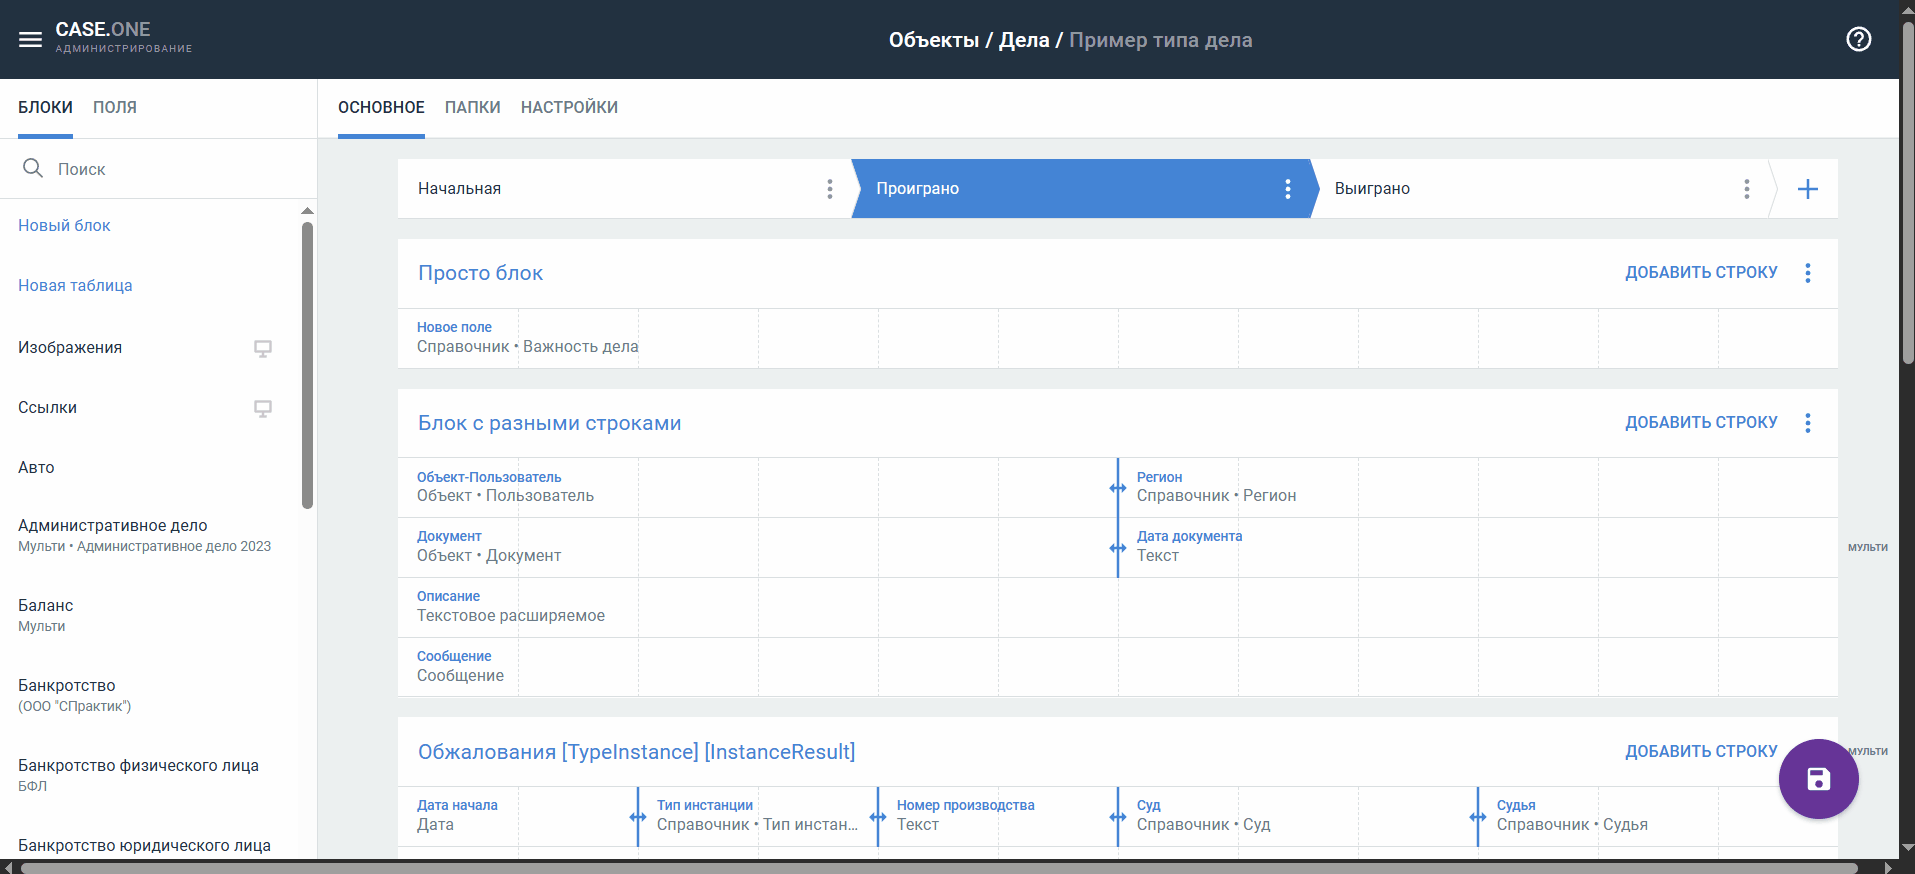The image size is (1915, 874).
Task: Click the search magnifier icon
Action: click(x=33, y=168)
